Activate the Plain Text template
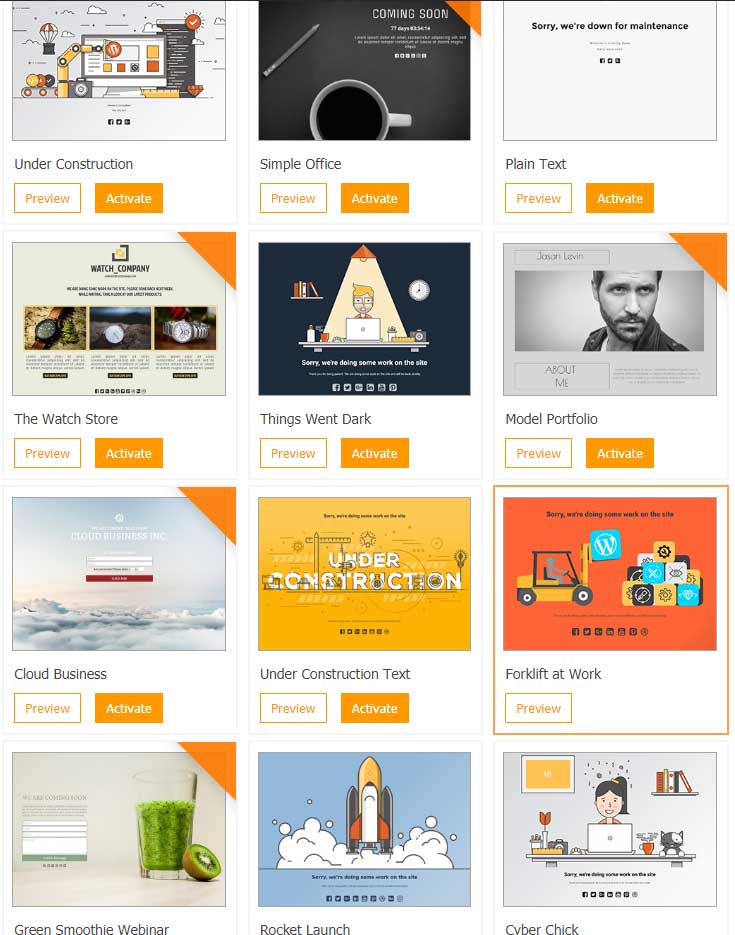 click(620, 198)
